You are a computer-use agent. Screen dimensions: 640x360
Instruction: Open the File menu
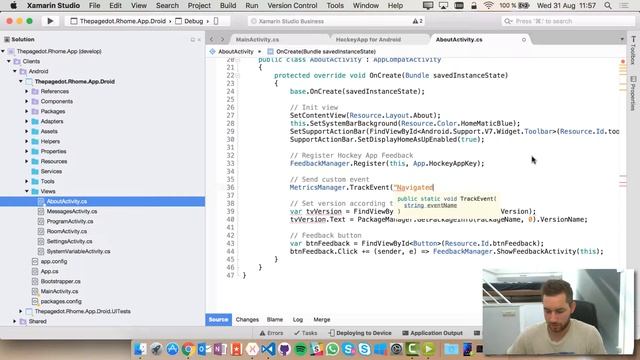(x=94, y=6)
